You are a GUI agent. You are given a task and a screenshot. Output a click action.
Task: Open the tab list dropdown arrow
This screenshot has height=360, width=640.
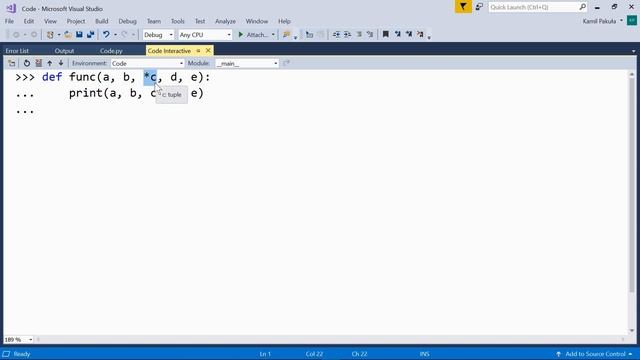click(x=633, y=51)
